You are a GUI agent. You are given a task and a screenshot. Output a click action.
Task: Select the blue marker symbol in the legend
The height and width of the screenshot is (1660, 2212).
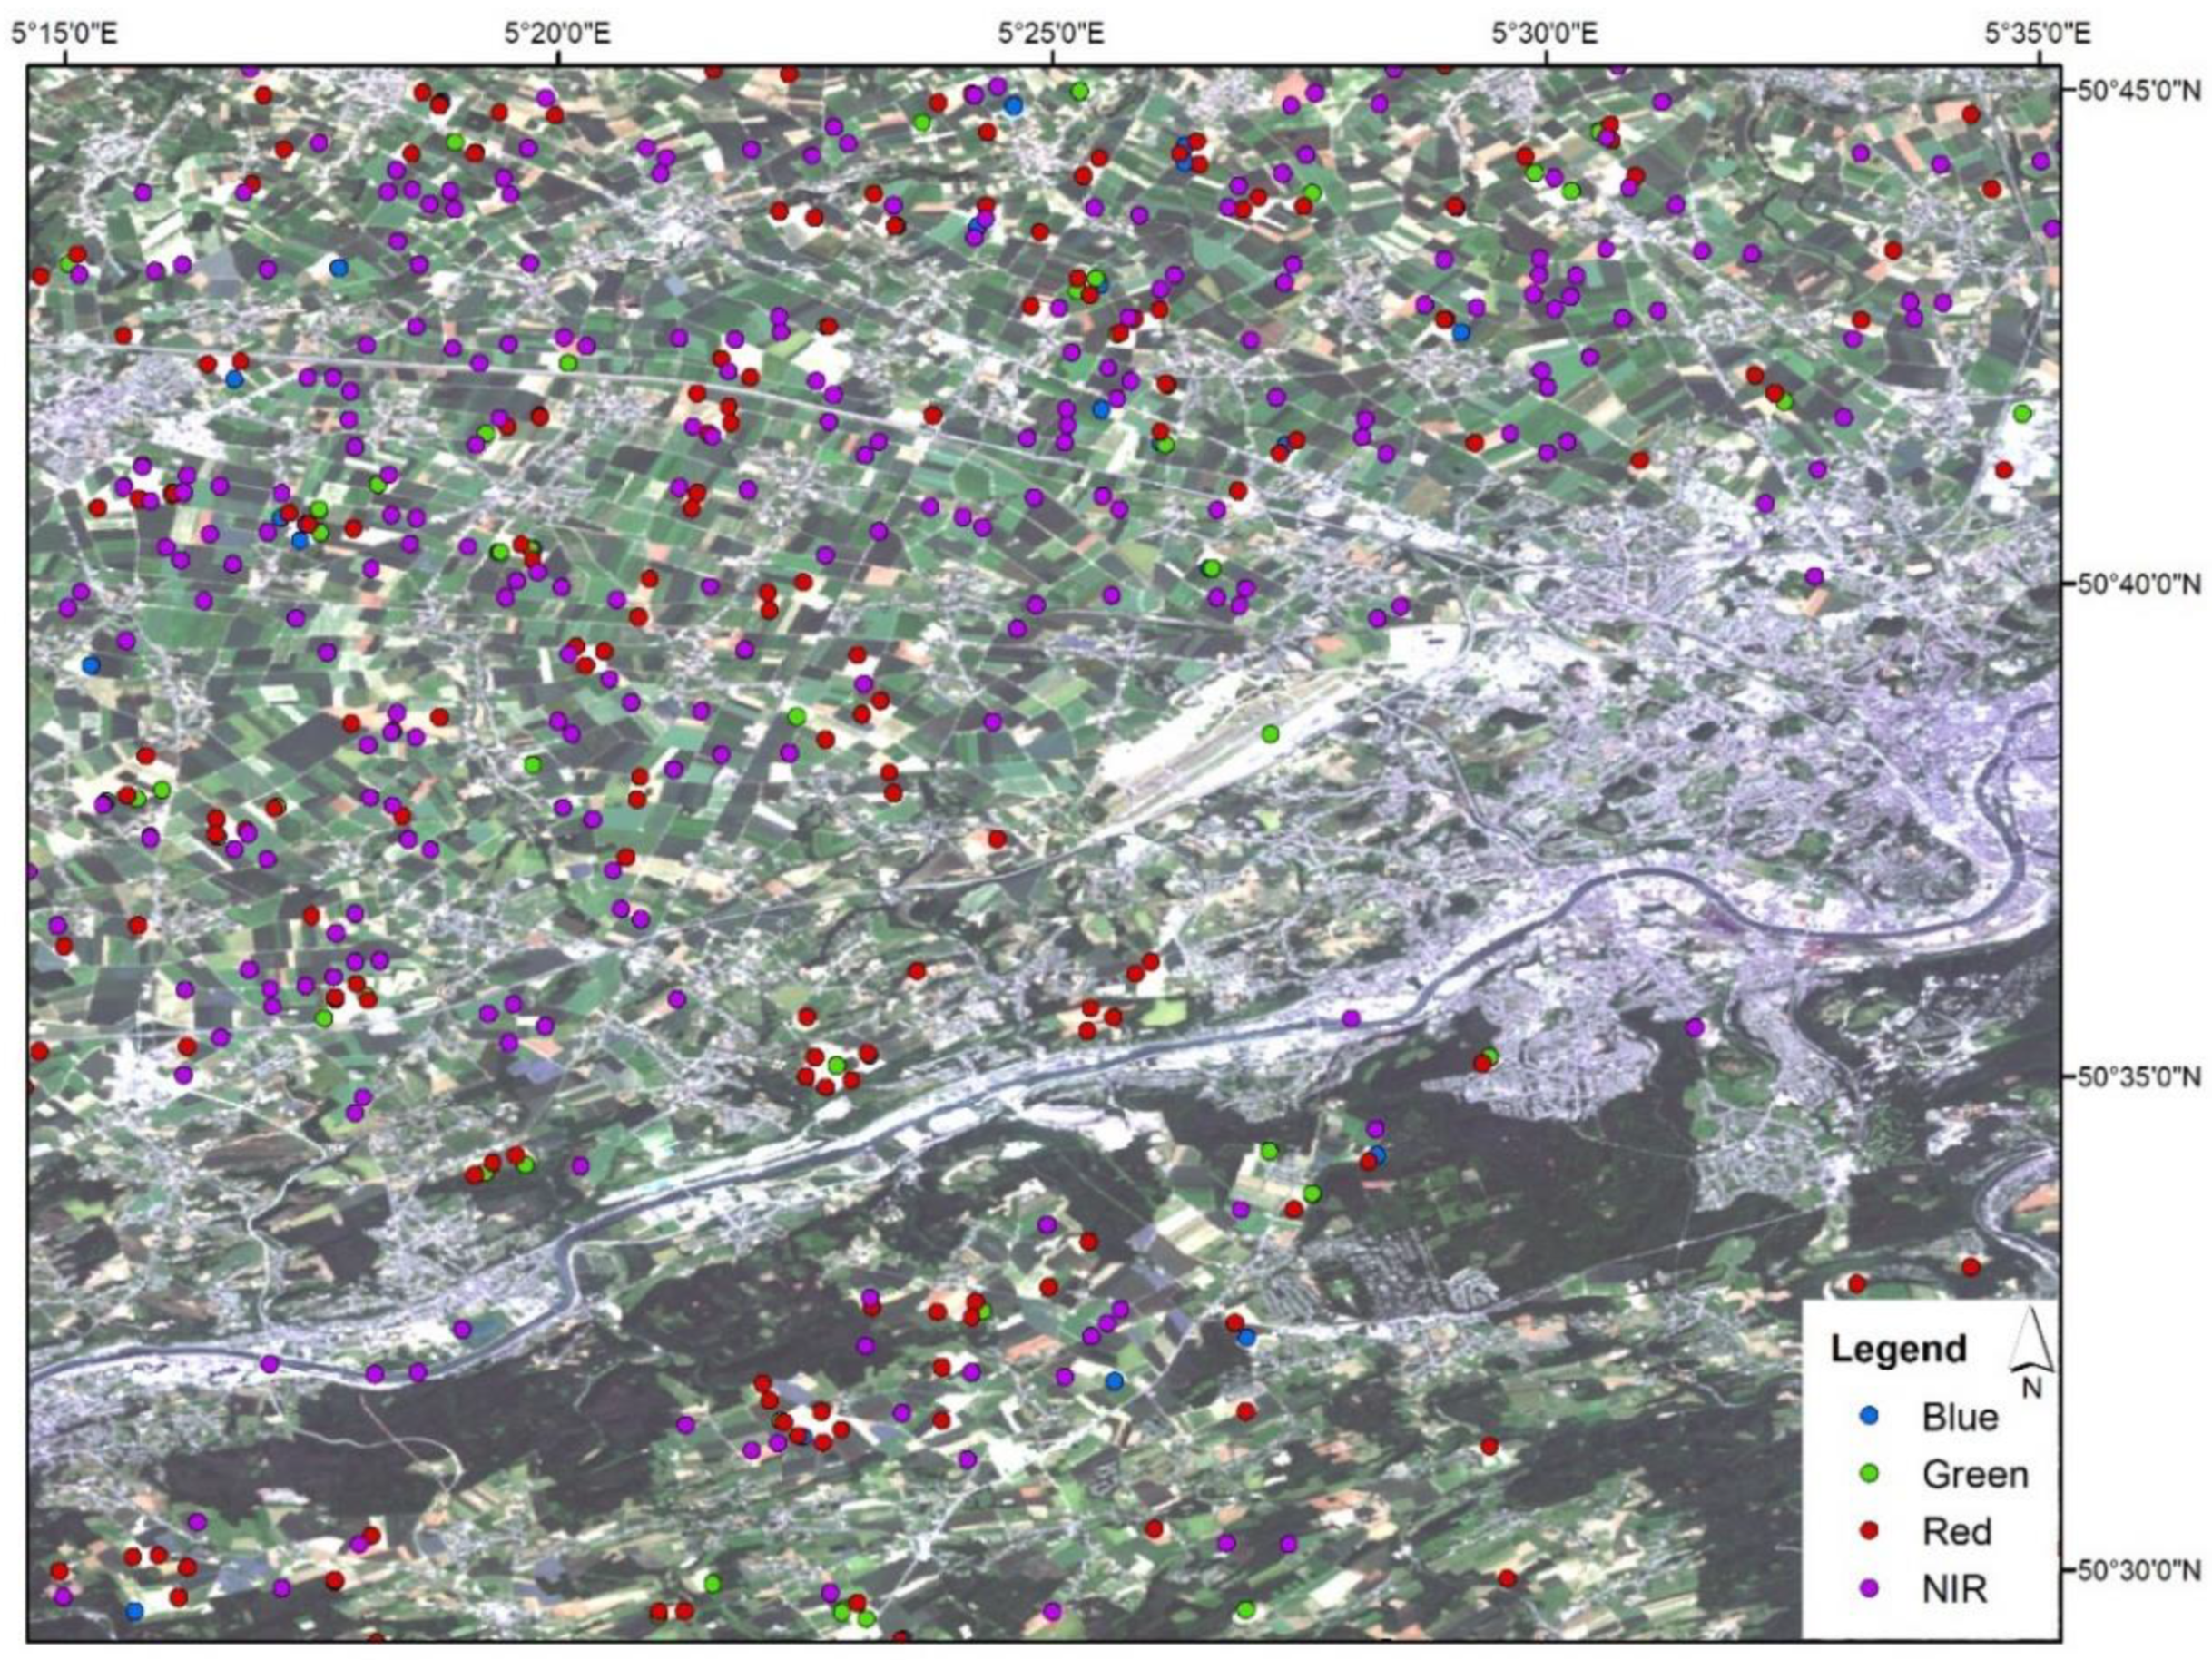coord(1868,1418)
